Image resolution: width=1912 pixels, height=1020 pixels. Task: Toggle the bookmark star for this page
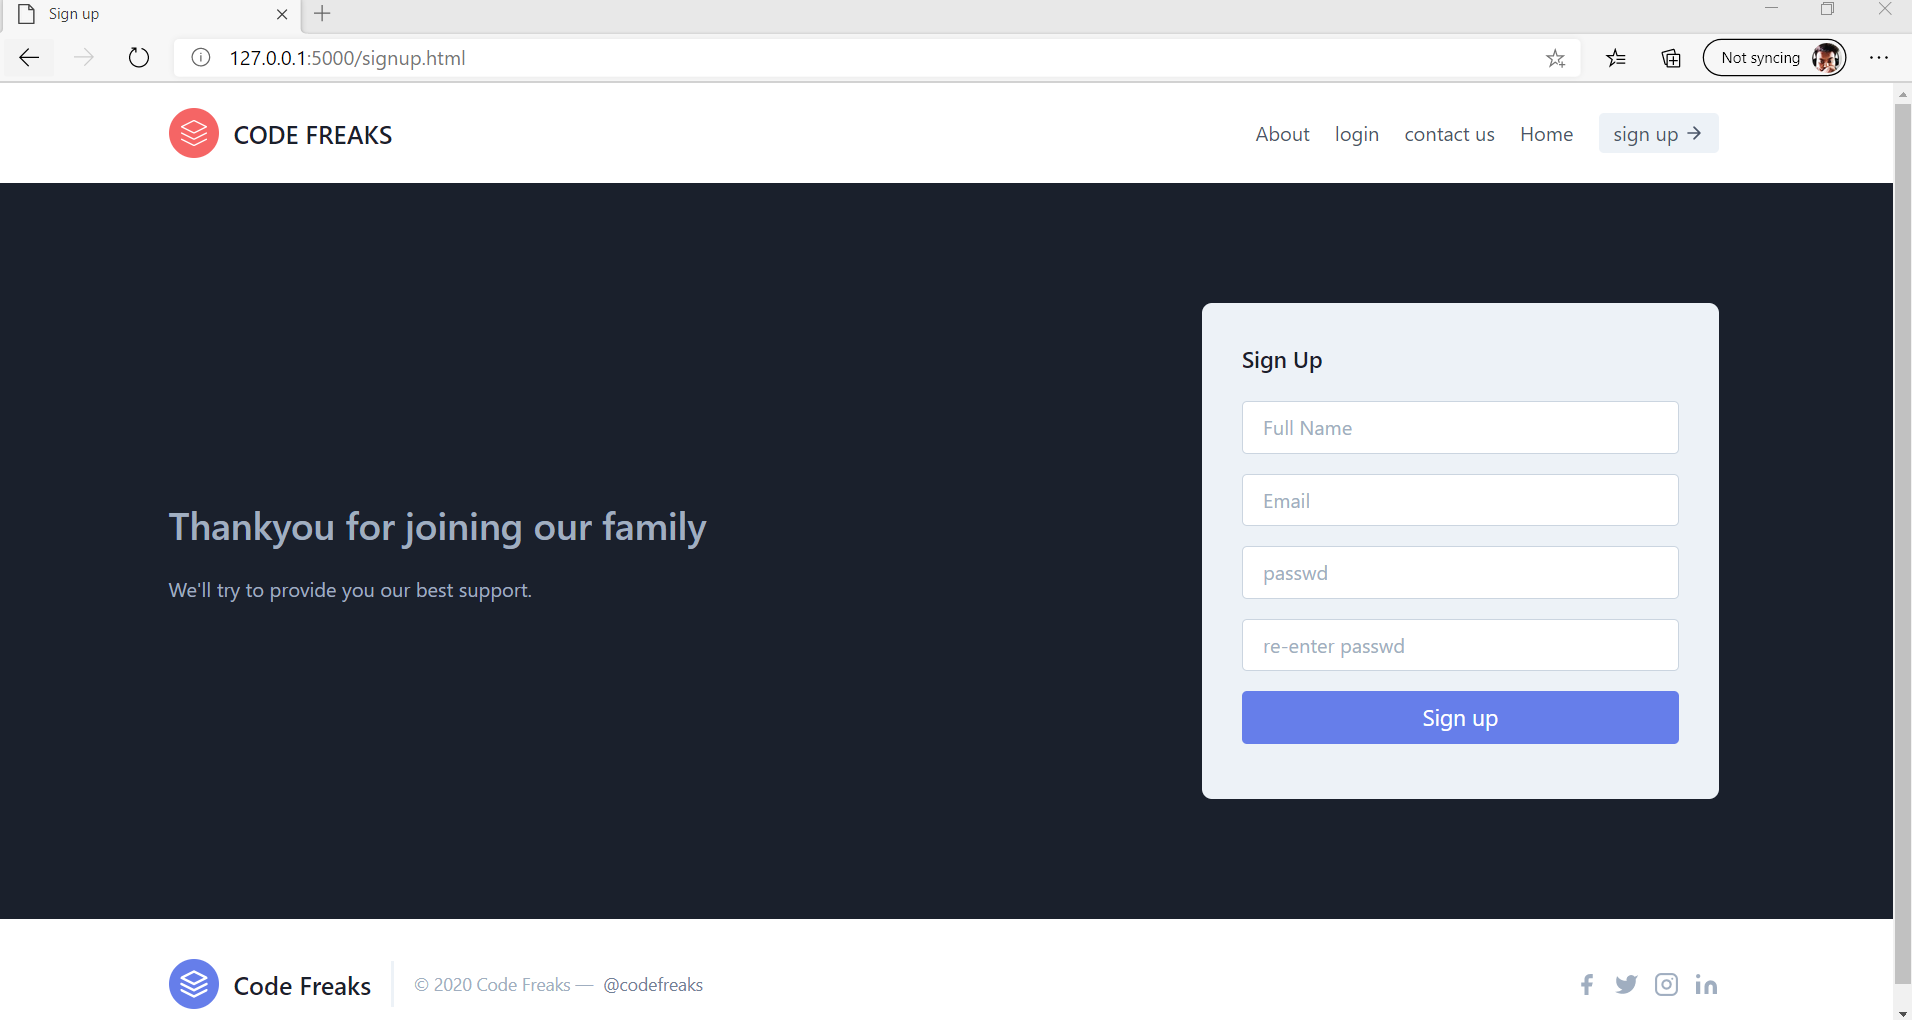[1555, 58]
